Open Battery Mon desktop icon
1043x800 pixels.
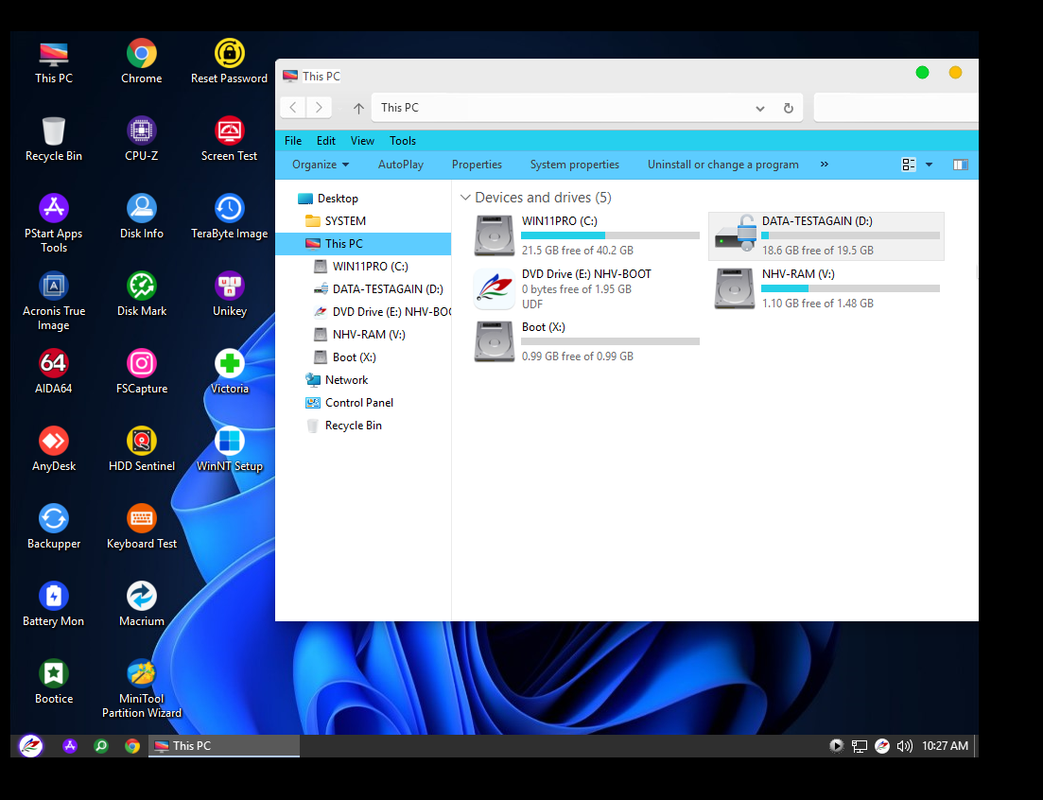(53, 604)
